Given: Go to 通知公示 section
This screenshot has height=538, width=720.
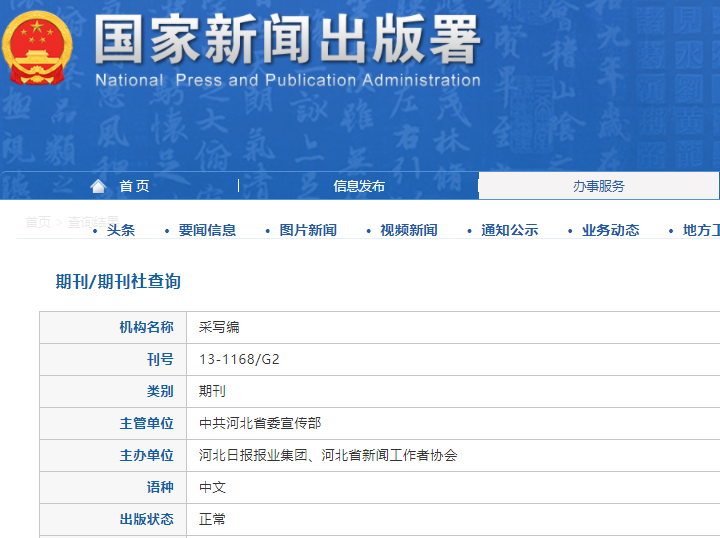Looking at the screenshot, I should (x=509, y=230).
